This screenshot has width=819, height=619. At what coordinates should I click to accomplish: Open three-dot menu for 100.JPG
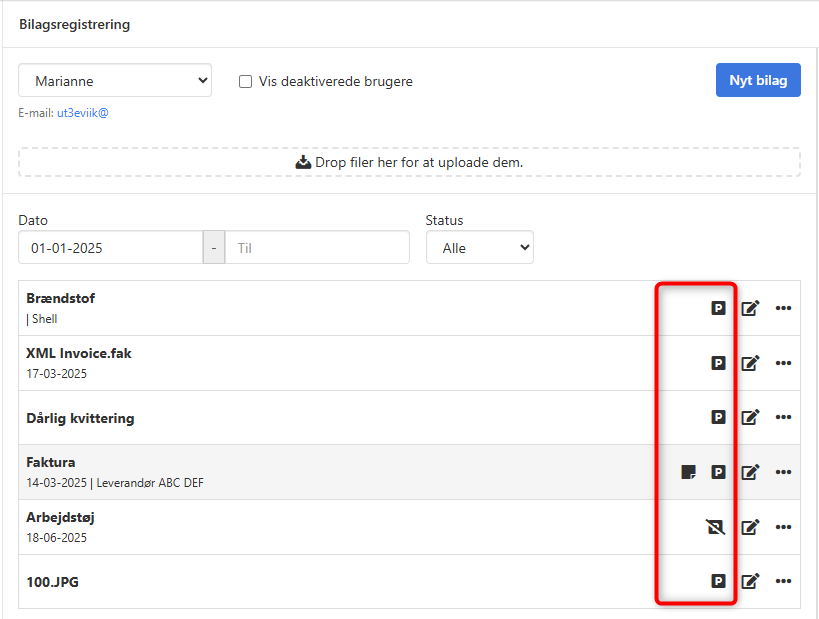(x=783, y=581)
